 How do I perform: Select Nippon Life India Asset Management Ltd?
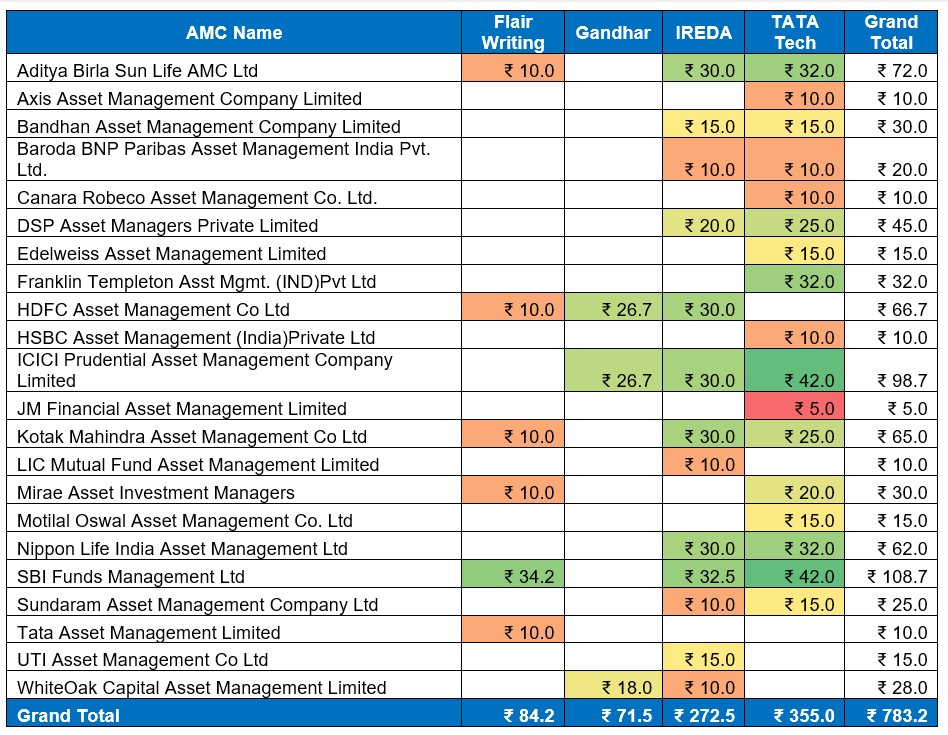[x=182, y=548]
